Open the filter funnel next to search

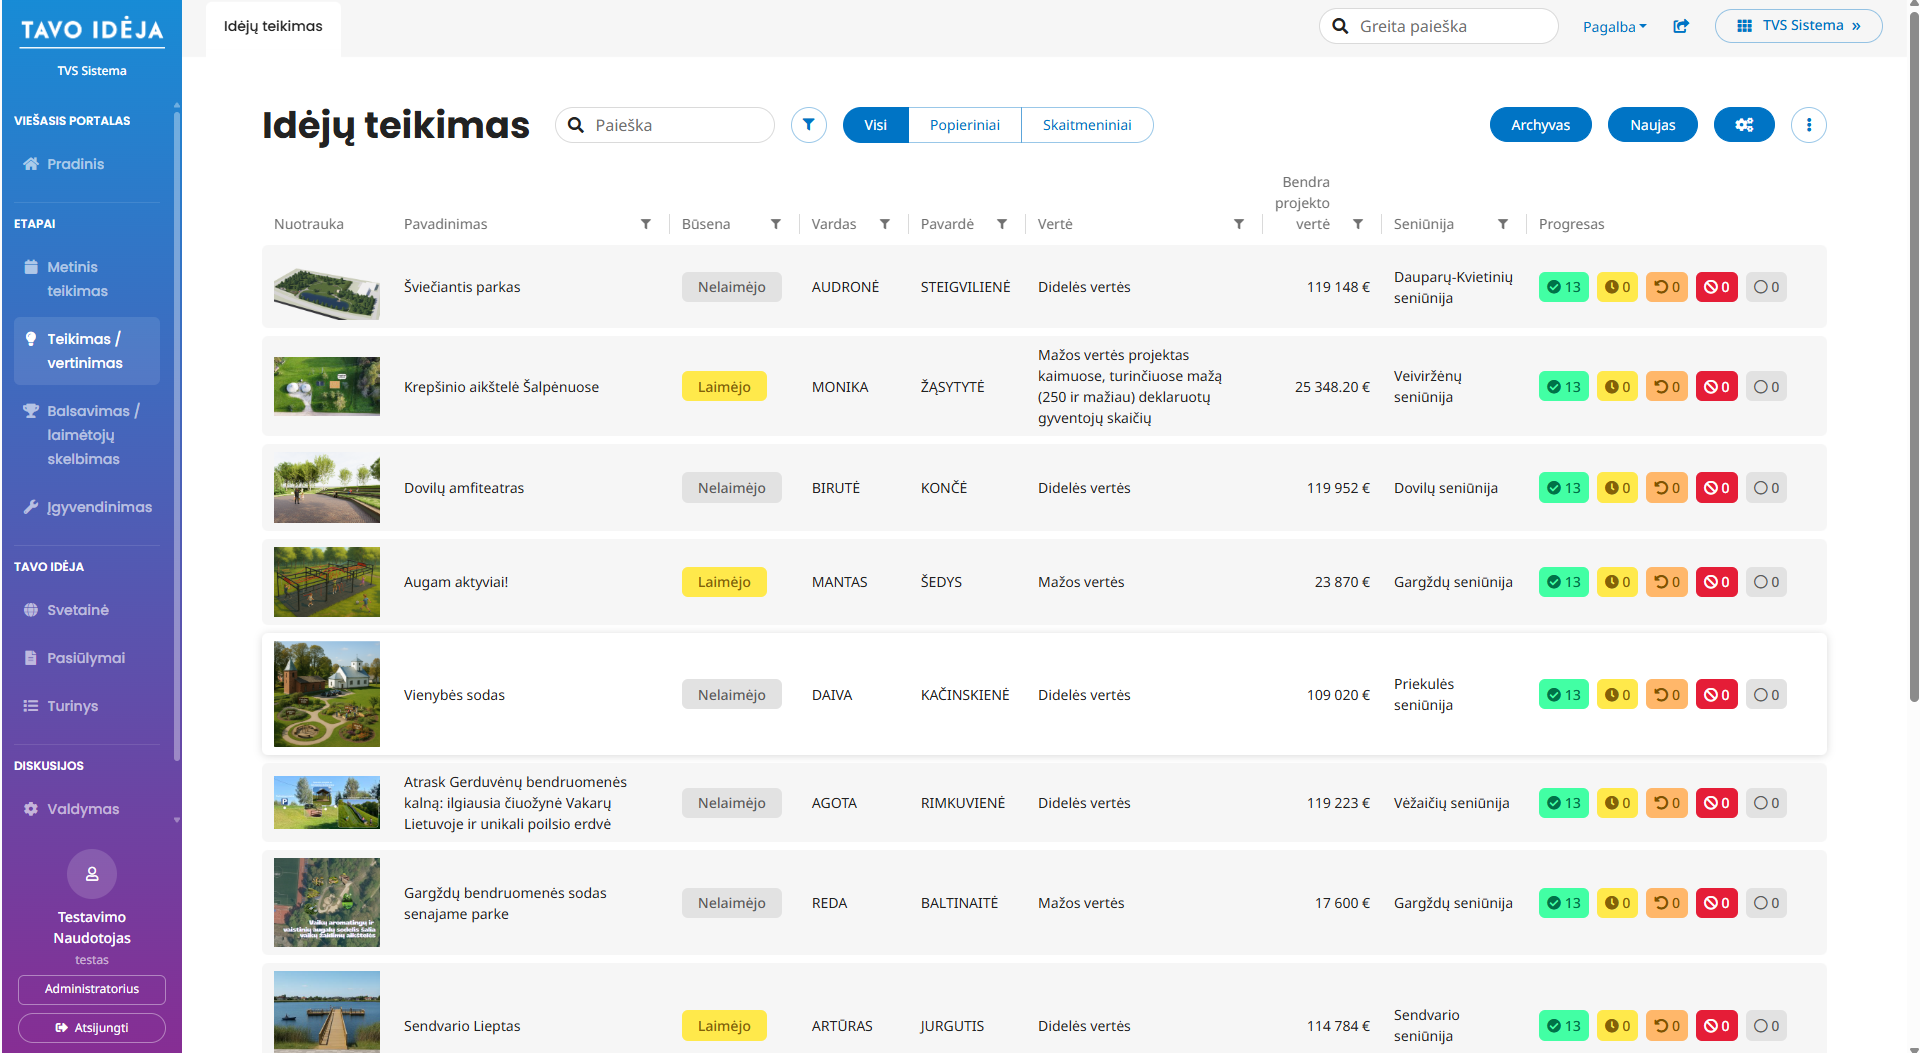tap(808, 125)
